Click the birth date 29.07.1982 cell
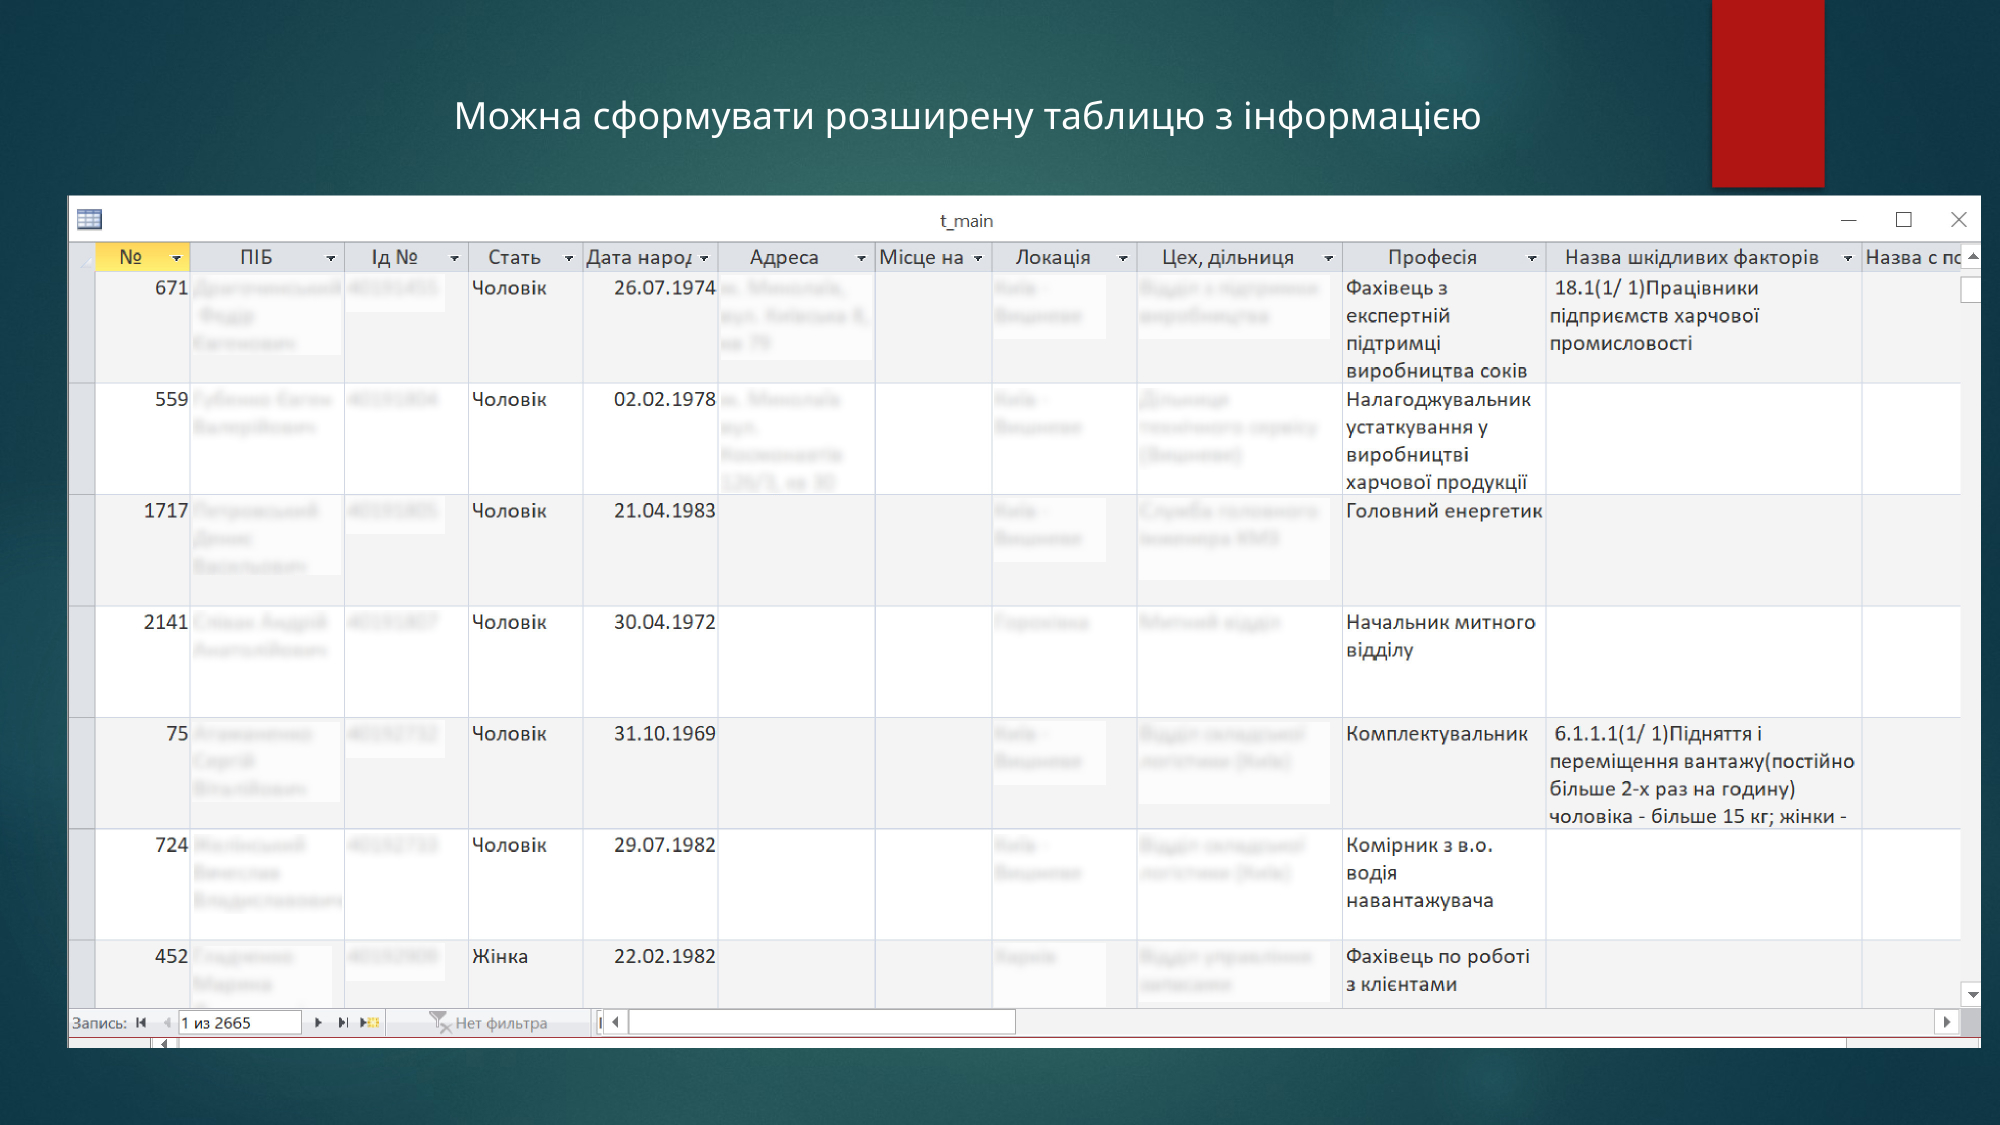Viewport: 2000px width, 1125px height. click(x=651, y=884)
